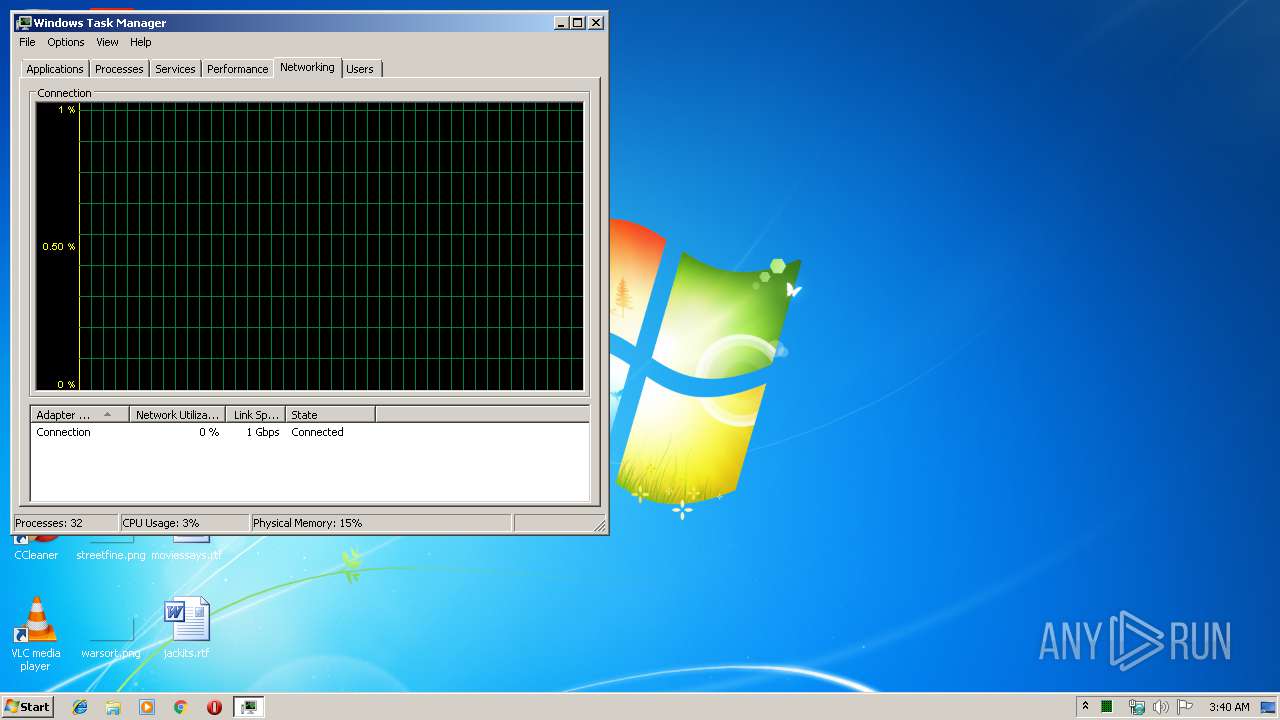Switch to the Users tab
Screen dimensions: 1280x720
360,69
